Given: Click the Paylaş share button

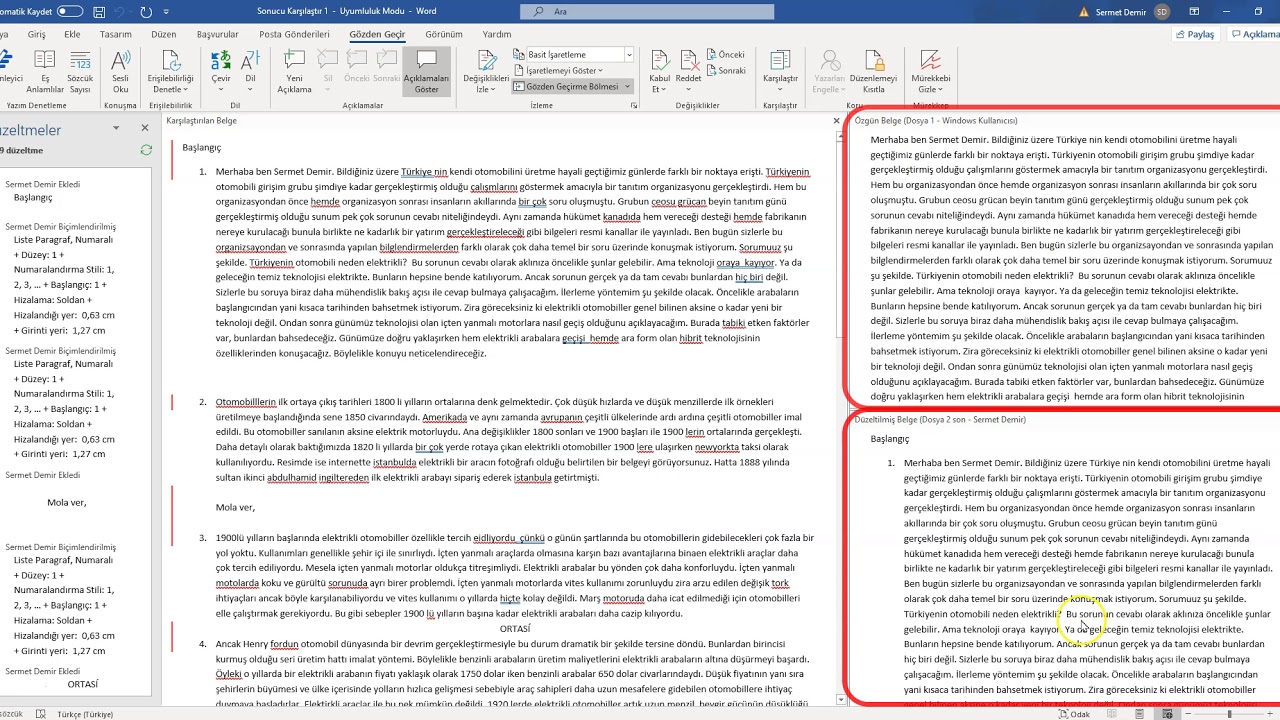Looking at the screenshot, I should pos(1194,34).
